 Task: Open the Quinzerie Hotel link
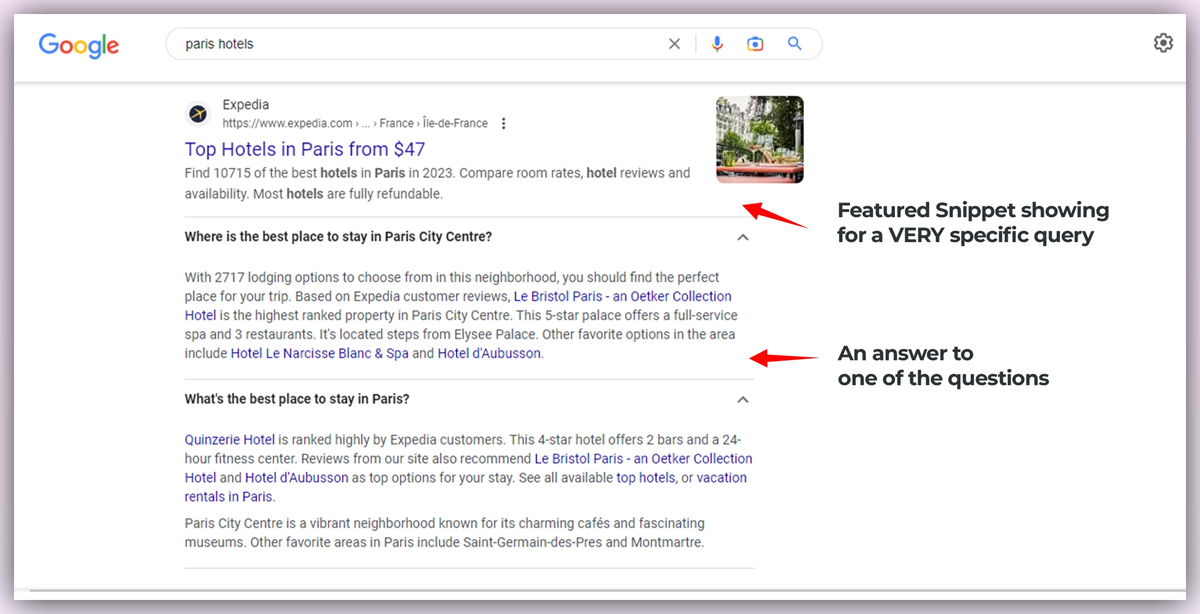229,440
